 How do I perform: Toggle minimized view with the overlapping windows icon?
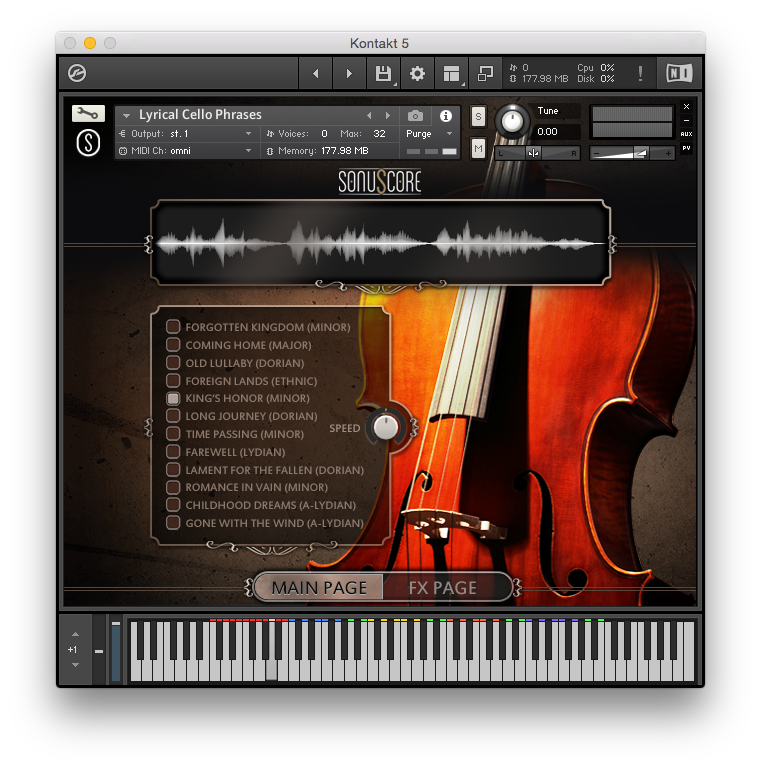pos(485,73)
